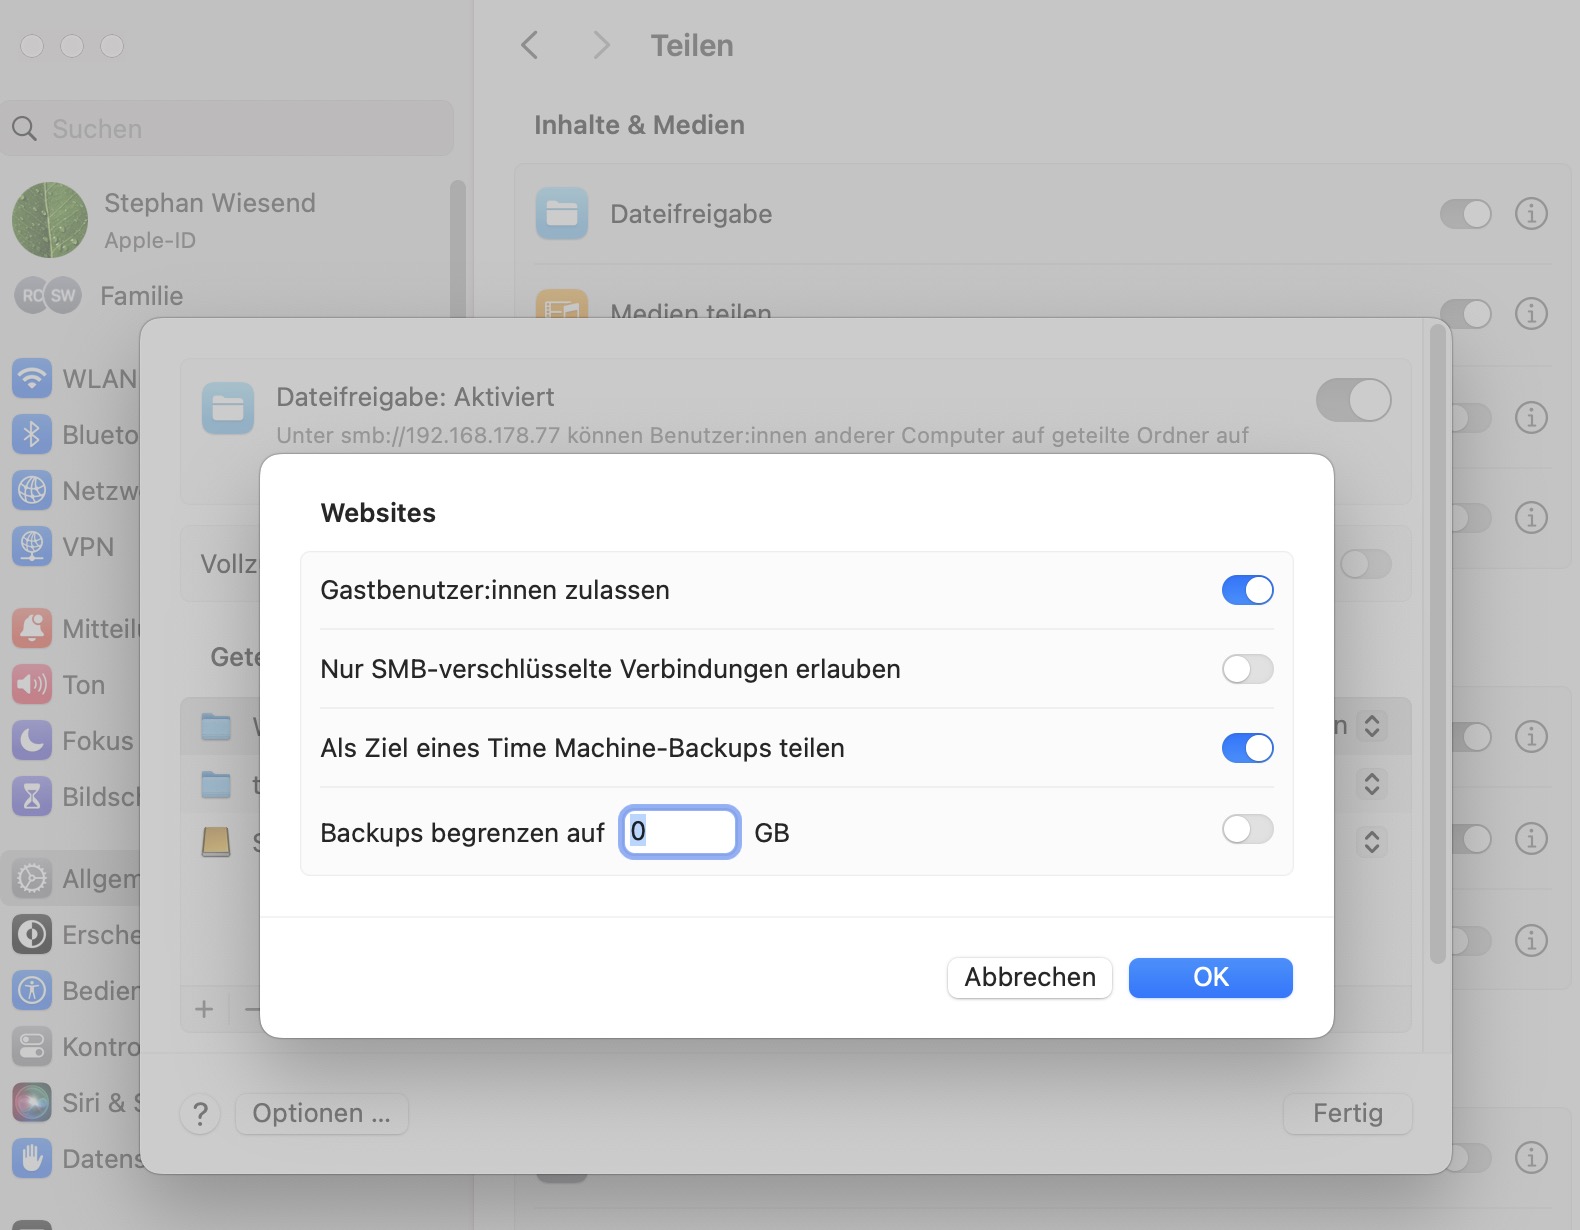Viewport: 1580px width, 1230px height.
Task: Click the help question mark button
Action: click(x=200, y=1113)
